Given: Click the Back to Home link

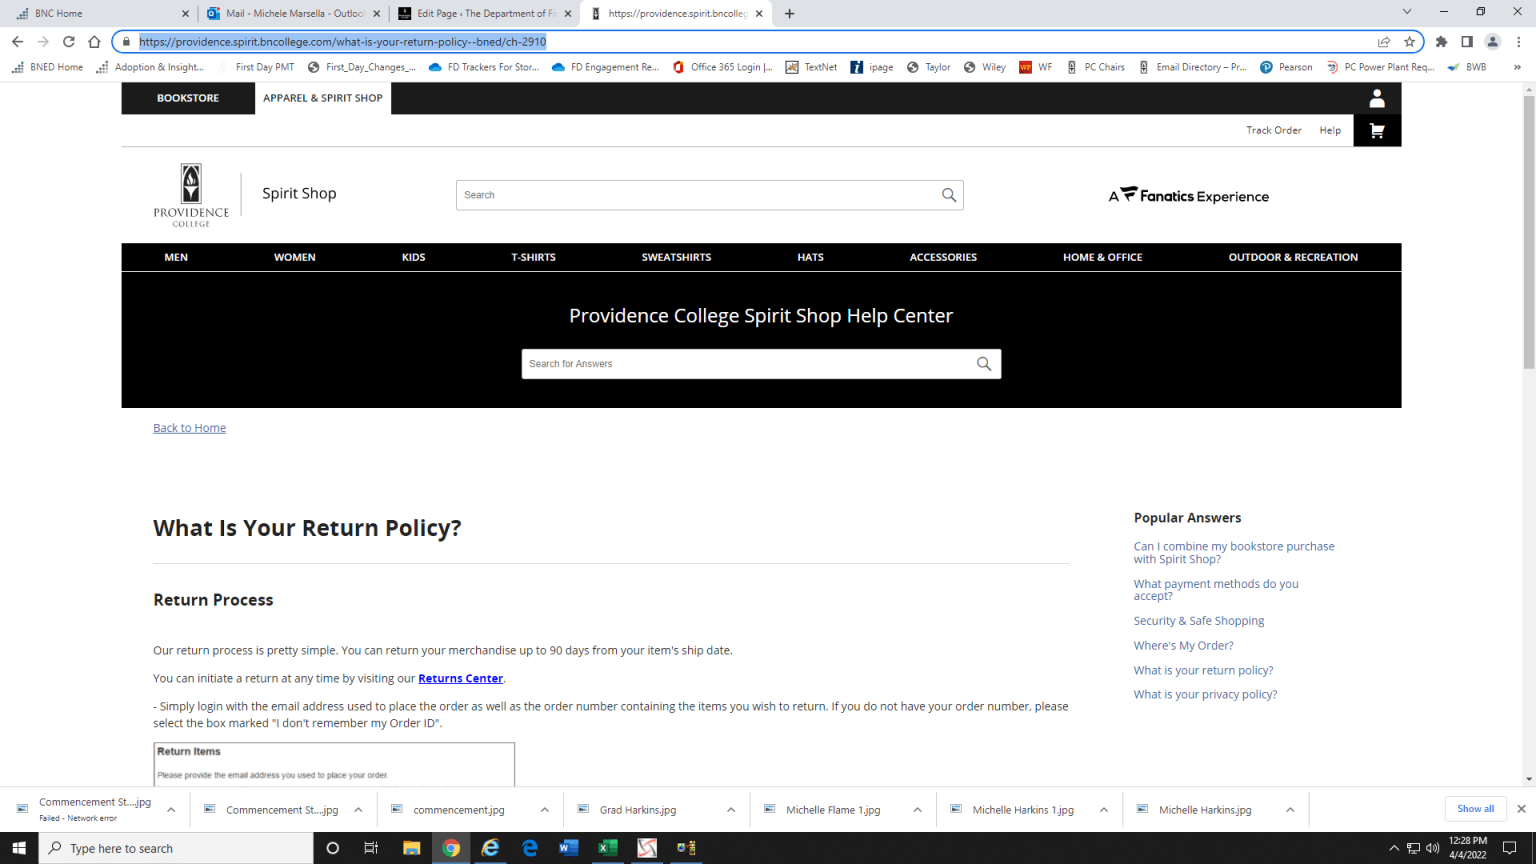Looking at the screenshot, I should pyautogui.click(x=189, y=427).
